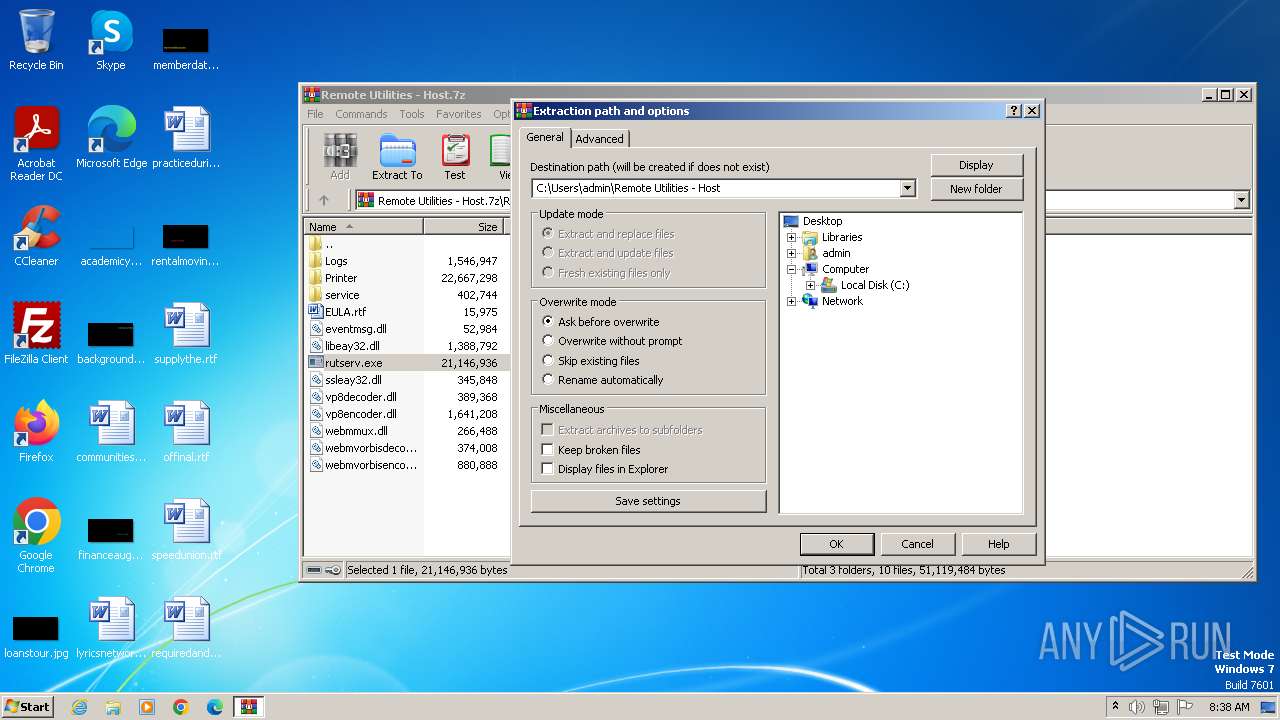Expand Local Disk (C:) node
The height and width of the screenshot is (720, 1280).
coord(810,285)
